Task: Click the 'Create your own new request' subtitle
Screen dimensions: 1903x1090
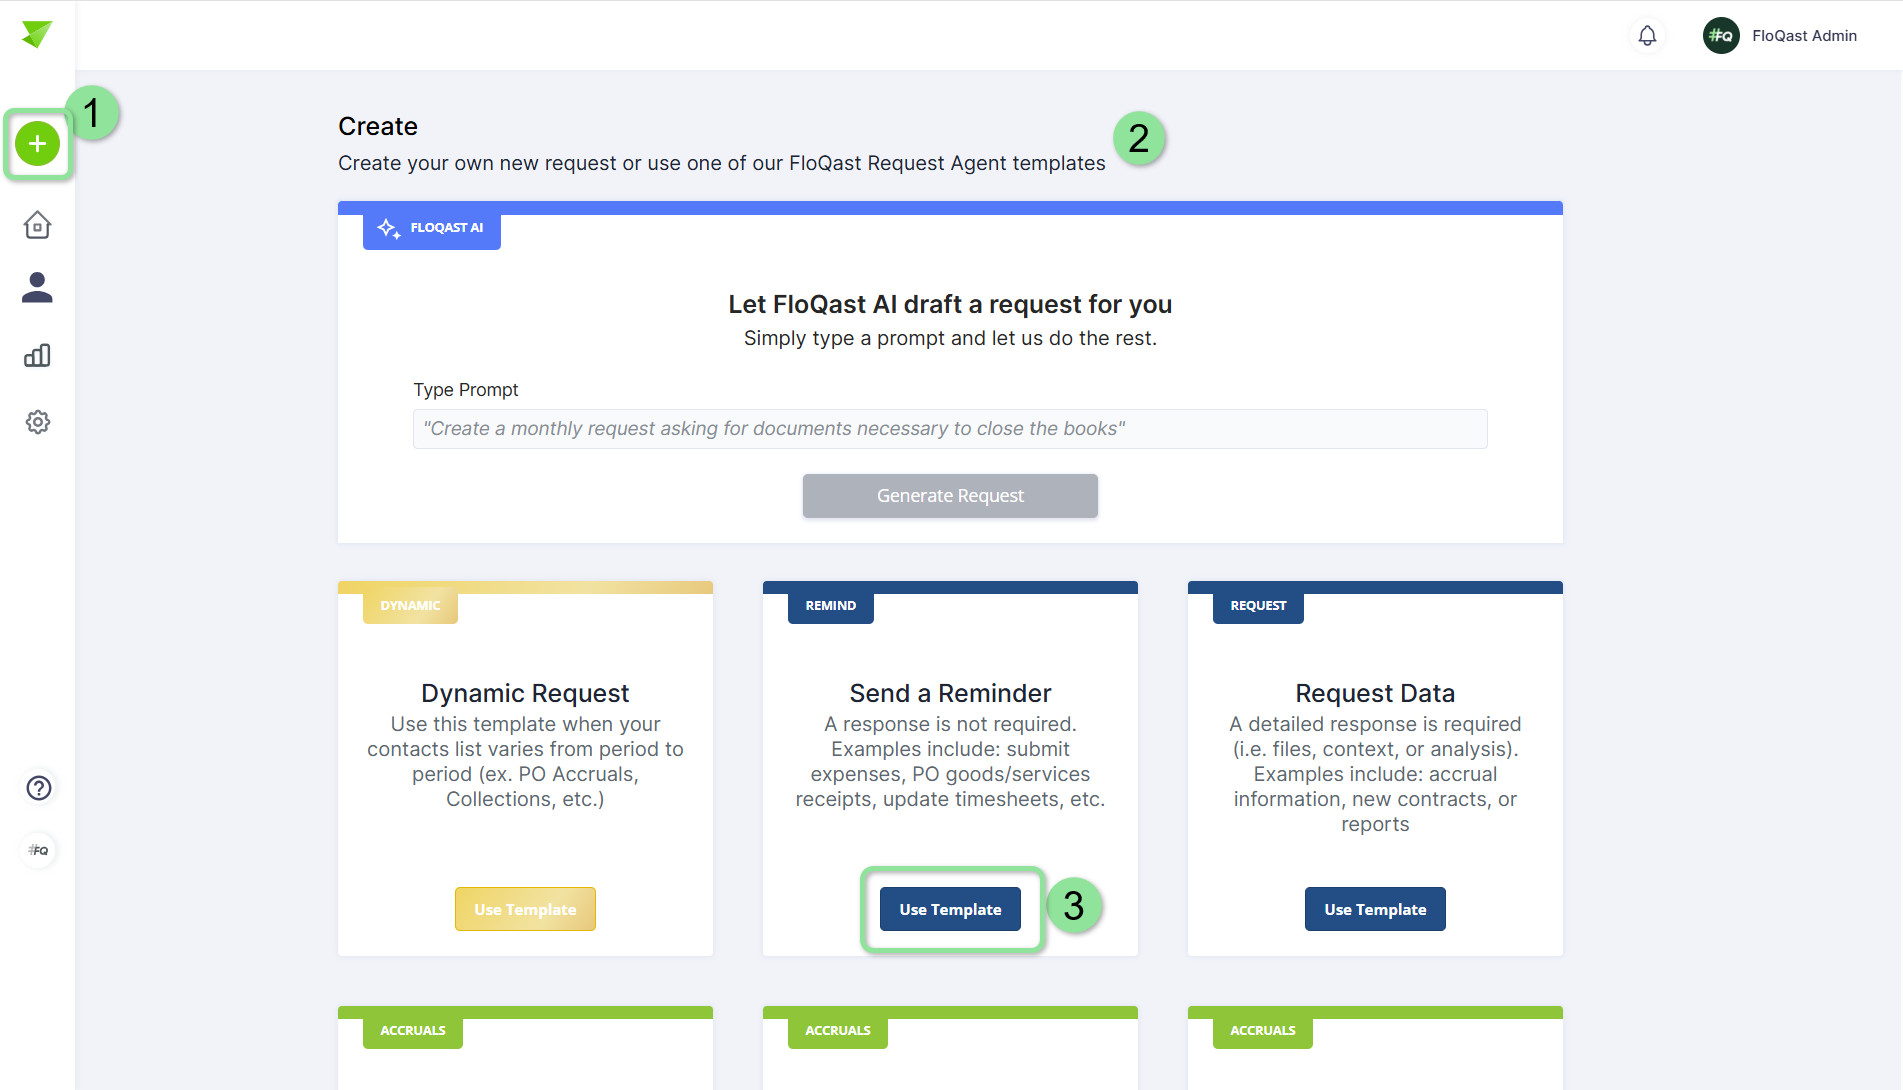Action: tap(722, 163)
